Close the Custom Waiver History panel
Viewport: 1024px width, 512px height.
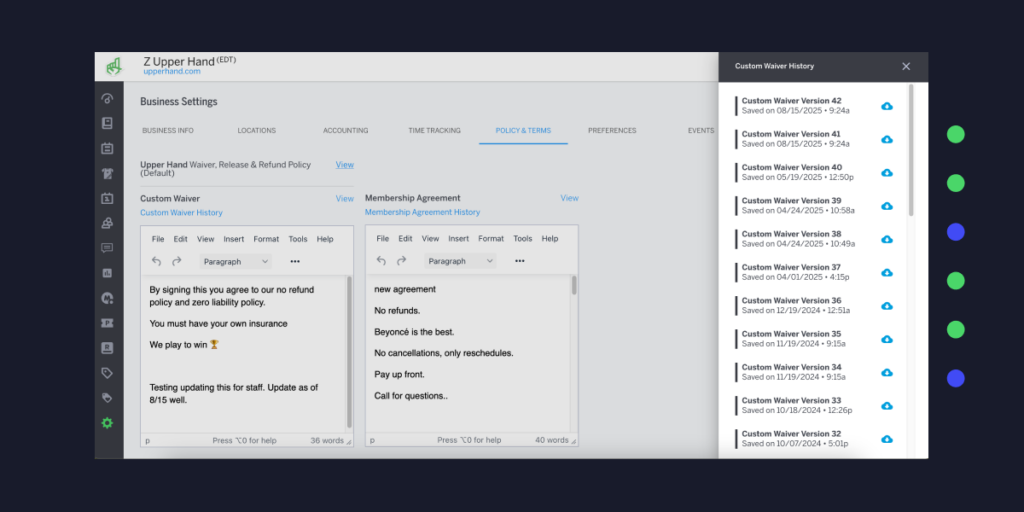click(906, 66)
